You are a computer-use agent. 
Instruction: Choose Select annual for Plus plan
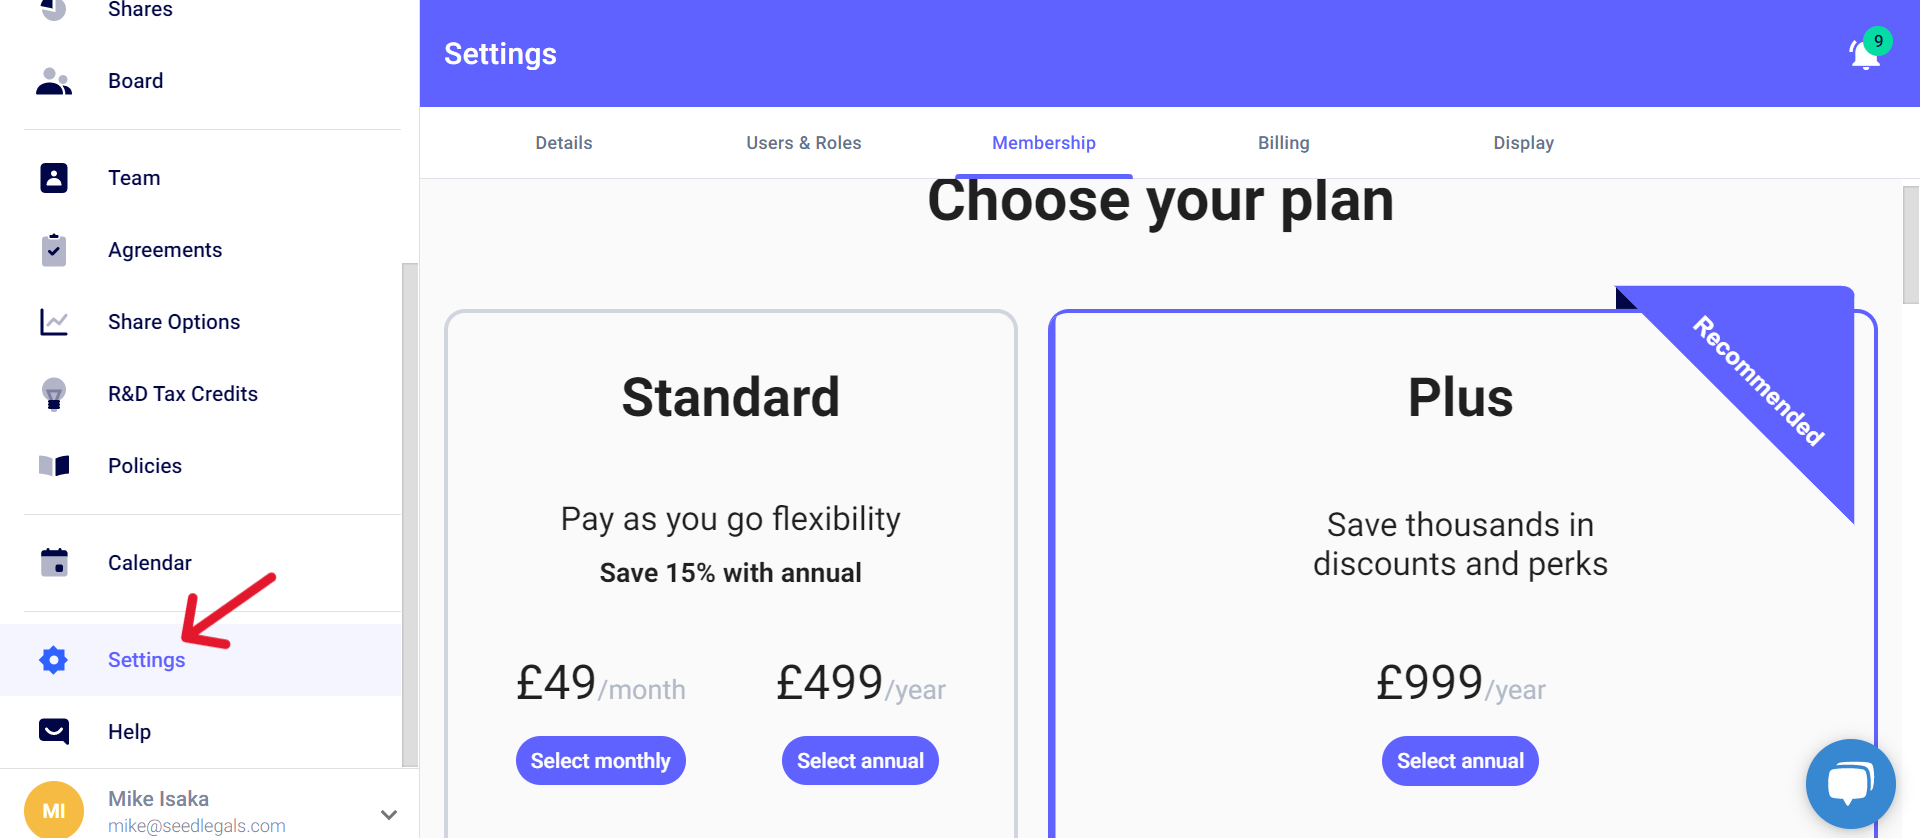pyautogui.click(x=1460, y=761)
